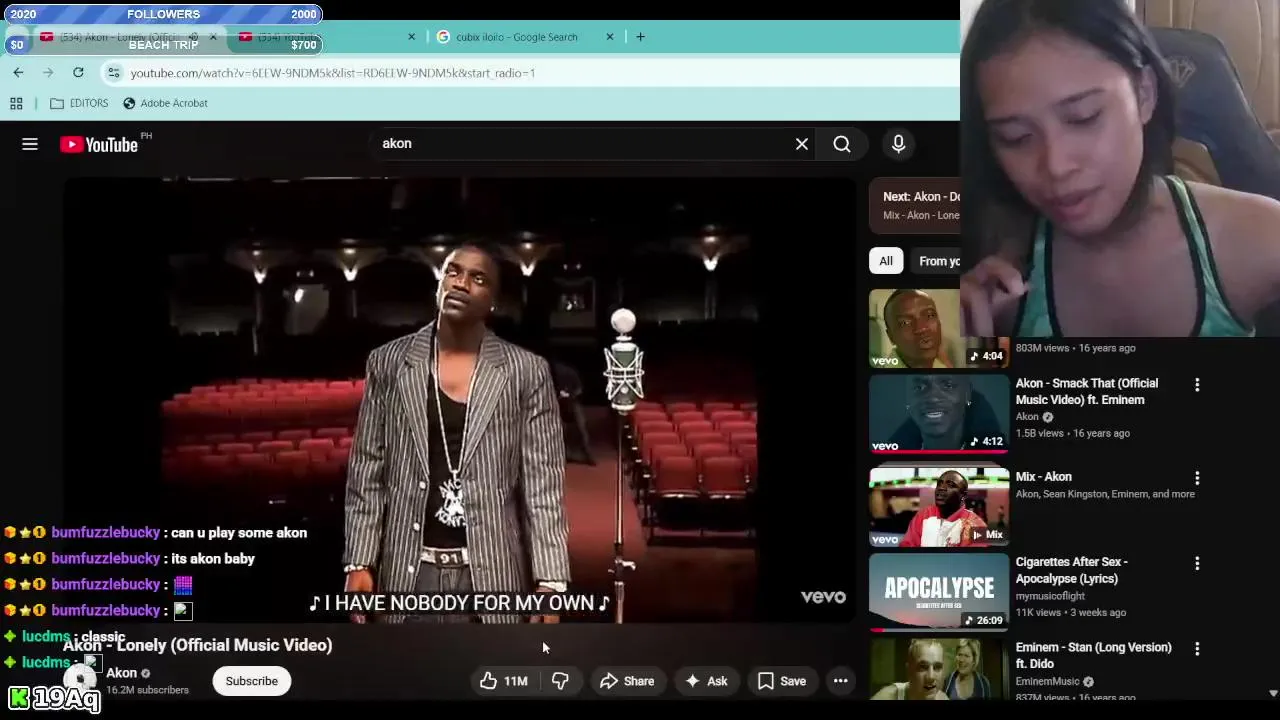Click the Cigarettes After Sex - Apocalypse title
This screenshot has height=720, width=1280.
(x=1071, y=570)
